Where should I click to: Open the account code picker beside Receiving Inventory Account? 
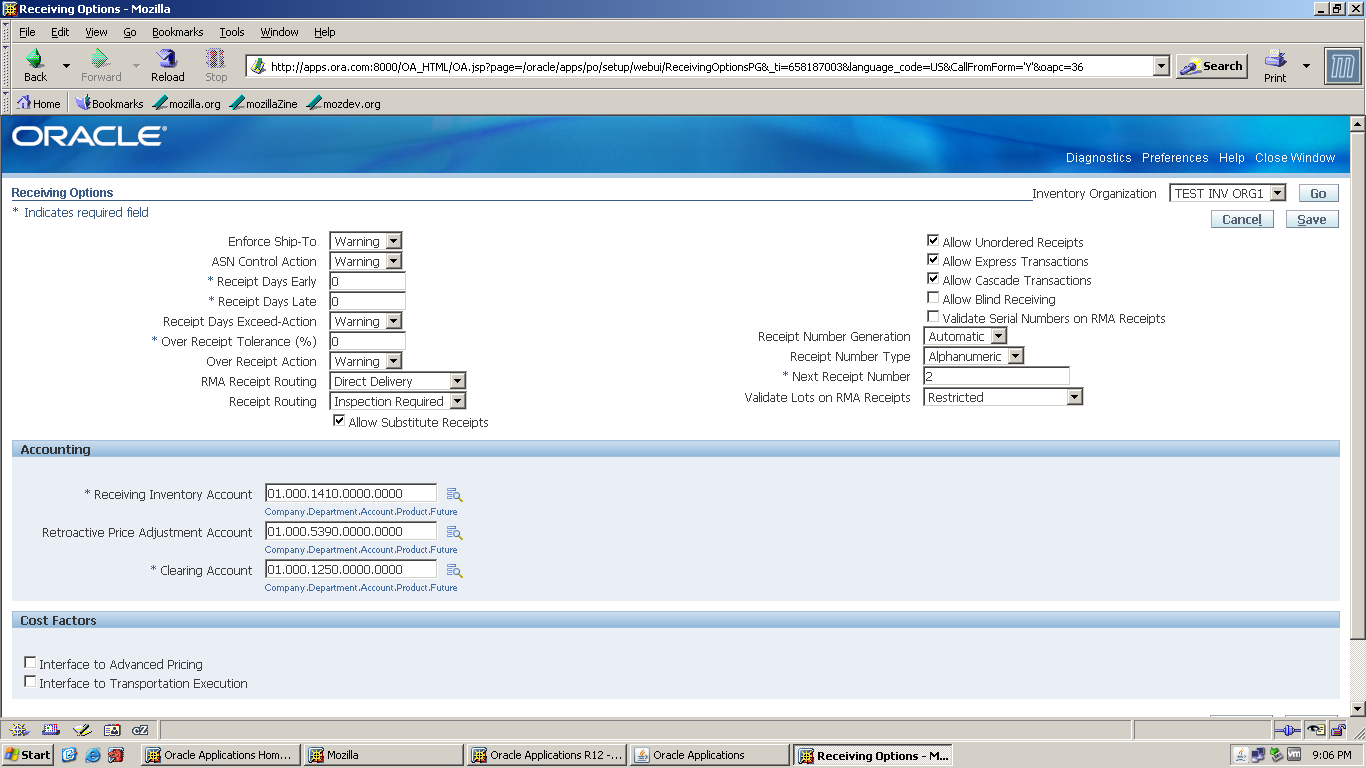[x=454, y=493]
